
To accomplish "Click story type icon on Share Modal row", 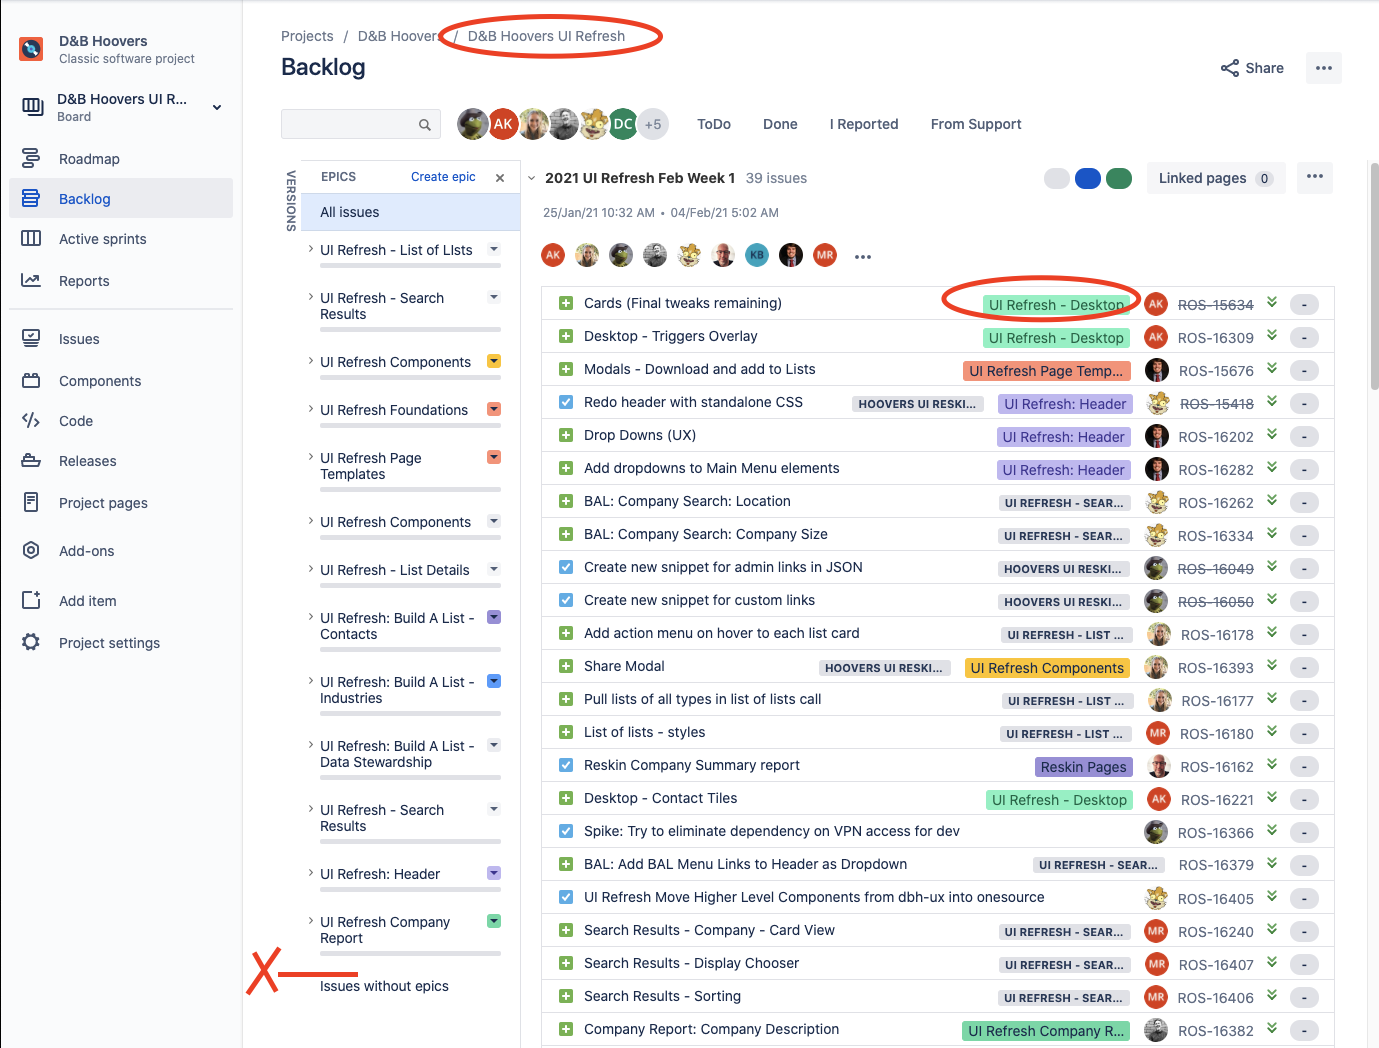I will [x=566, y=667].
